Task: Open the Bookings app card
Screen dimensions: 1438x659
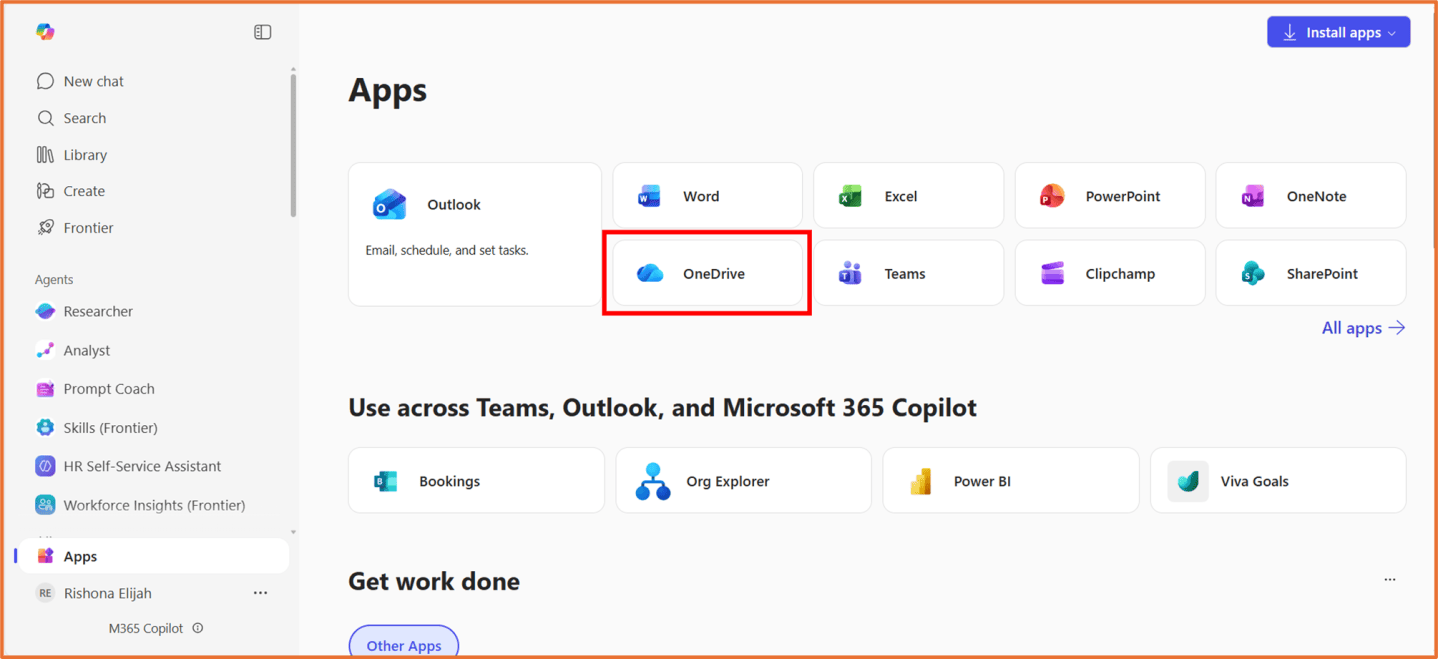Action: coord(476,481)
